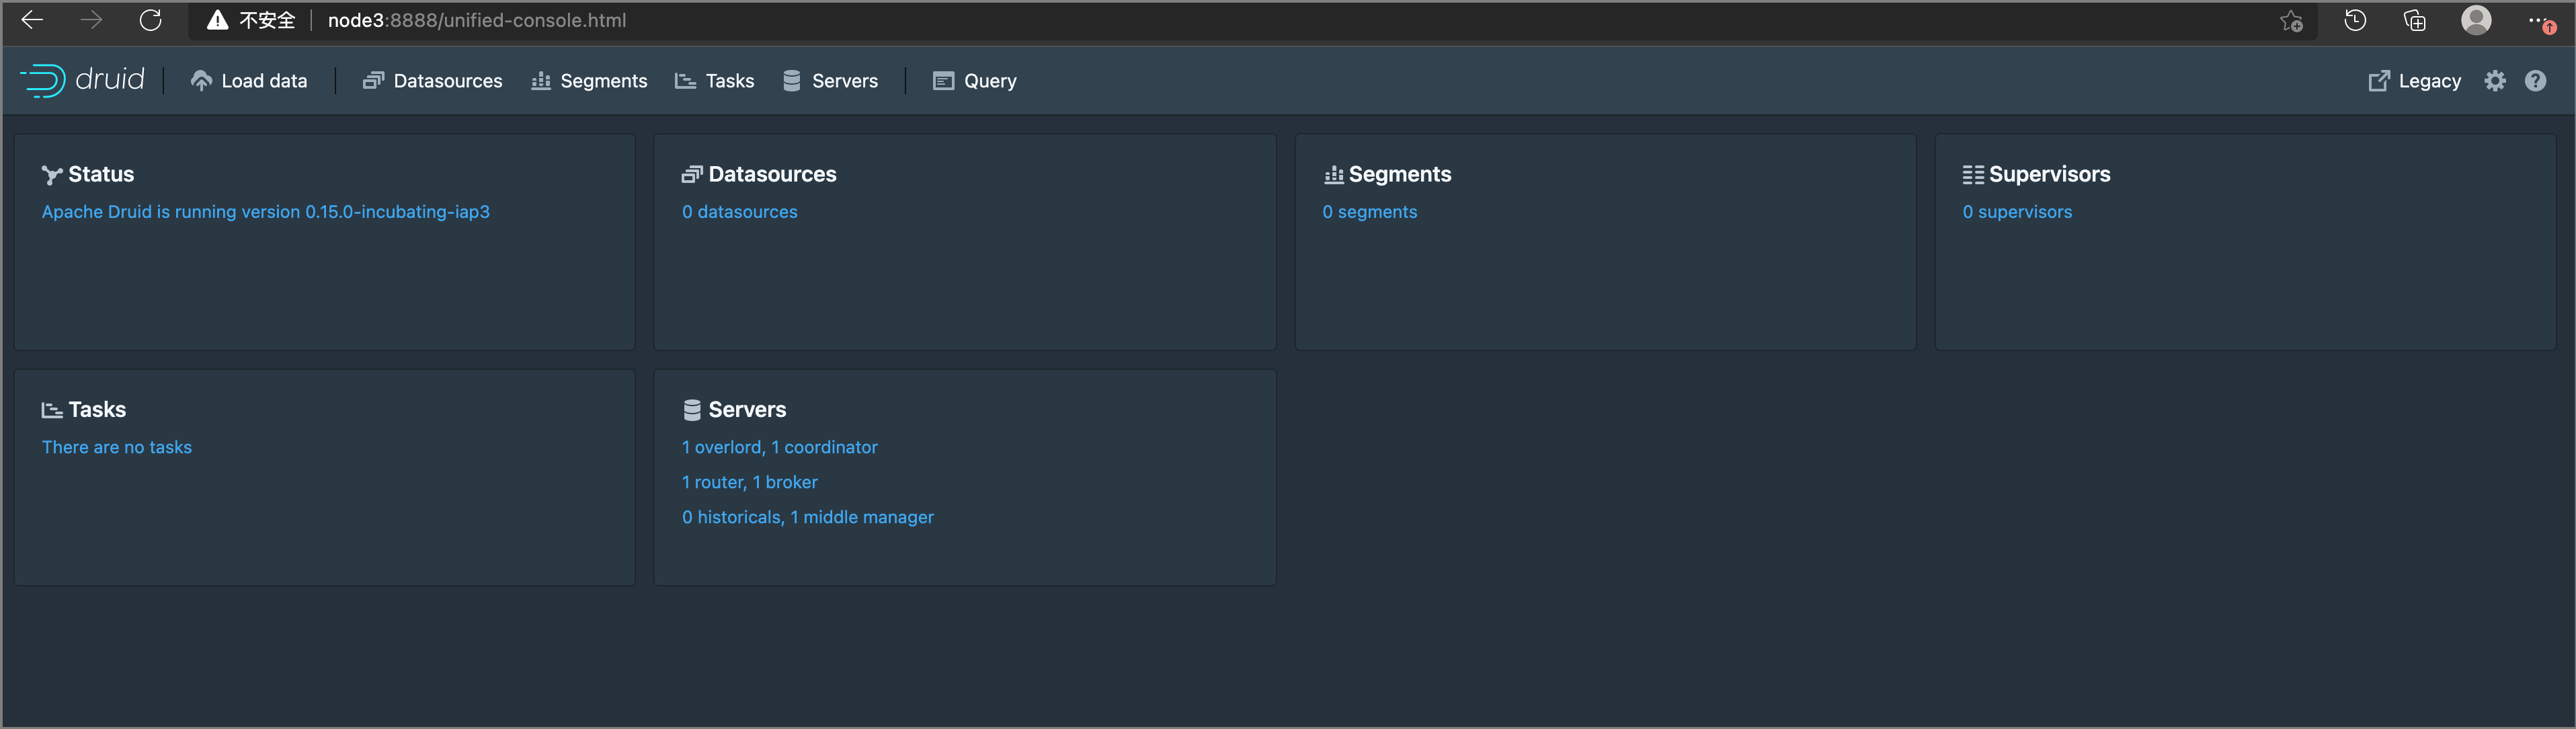Open Legacy console external link

[2414, 81]
